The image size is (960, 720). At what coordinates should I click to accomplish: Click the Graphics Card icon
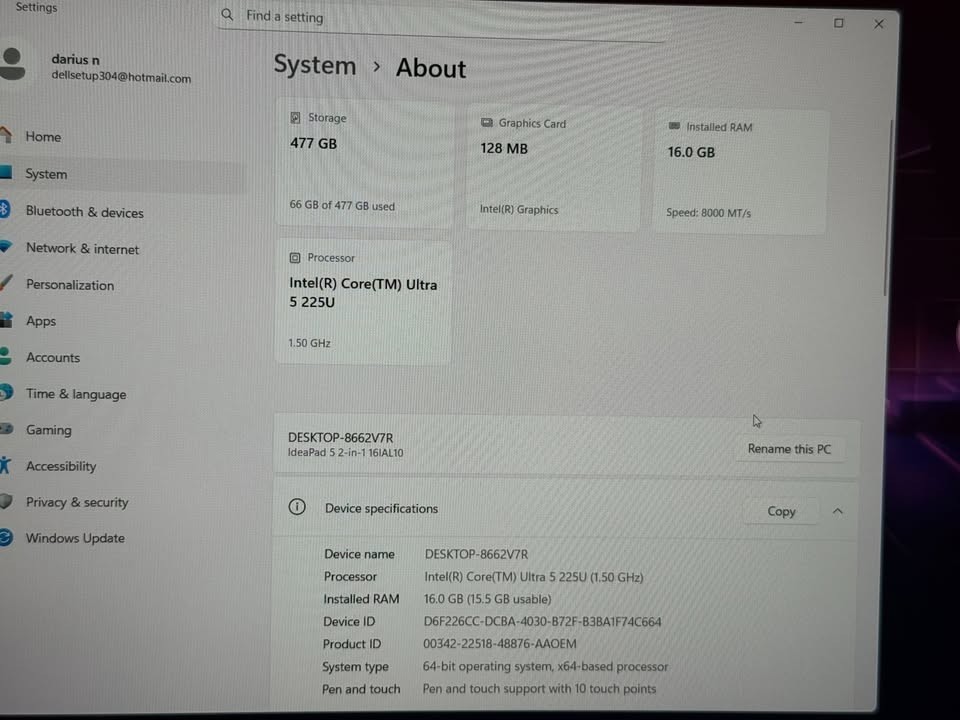(487, 122)
